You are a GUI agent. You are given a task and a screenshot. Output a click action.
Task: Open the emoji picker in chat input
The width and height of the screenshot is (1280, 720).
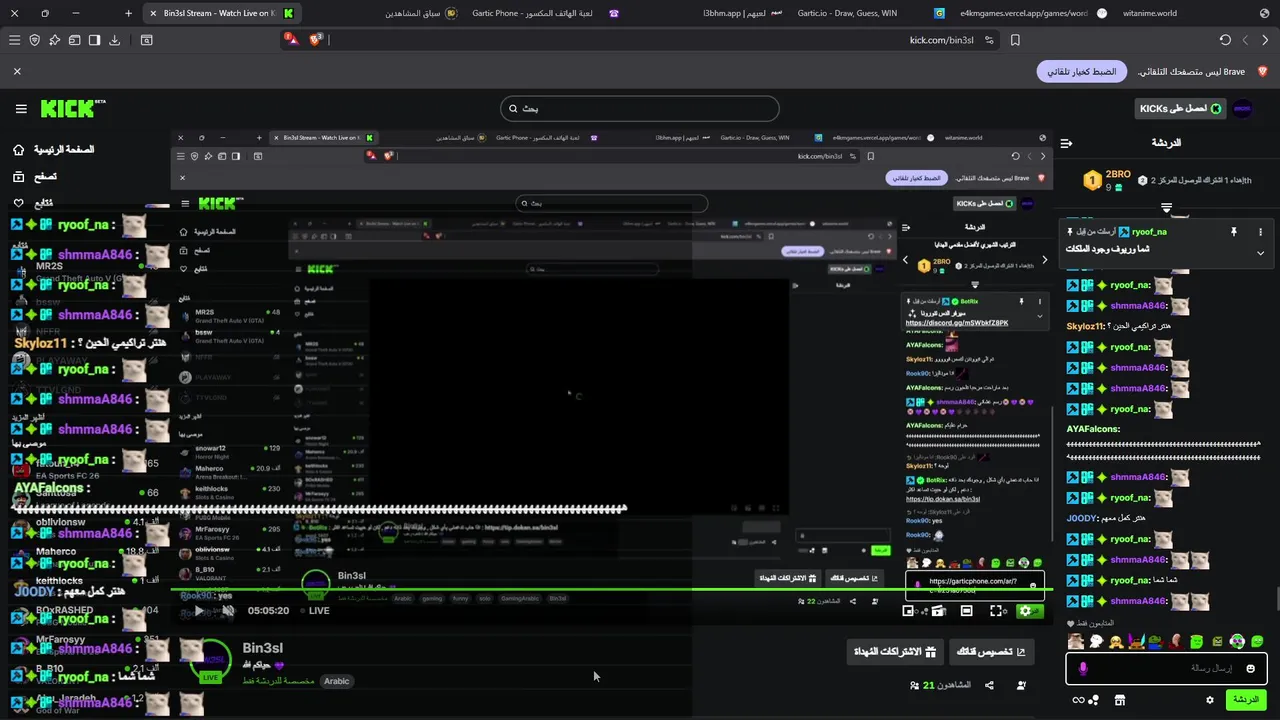(1251, 668)
